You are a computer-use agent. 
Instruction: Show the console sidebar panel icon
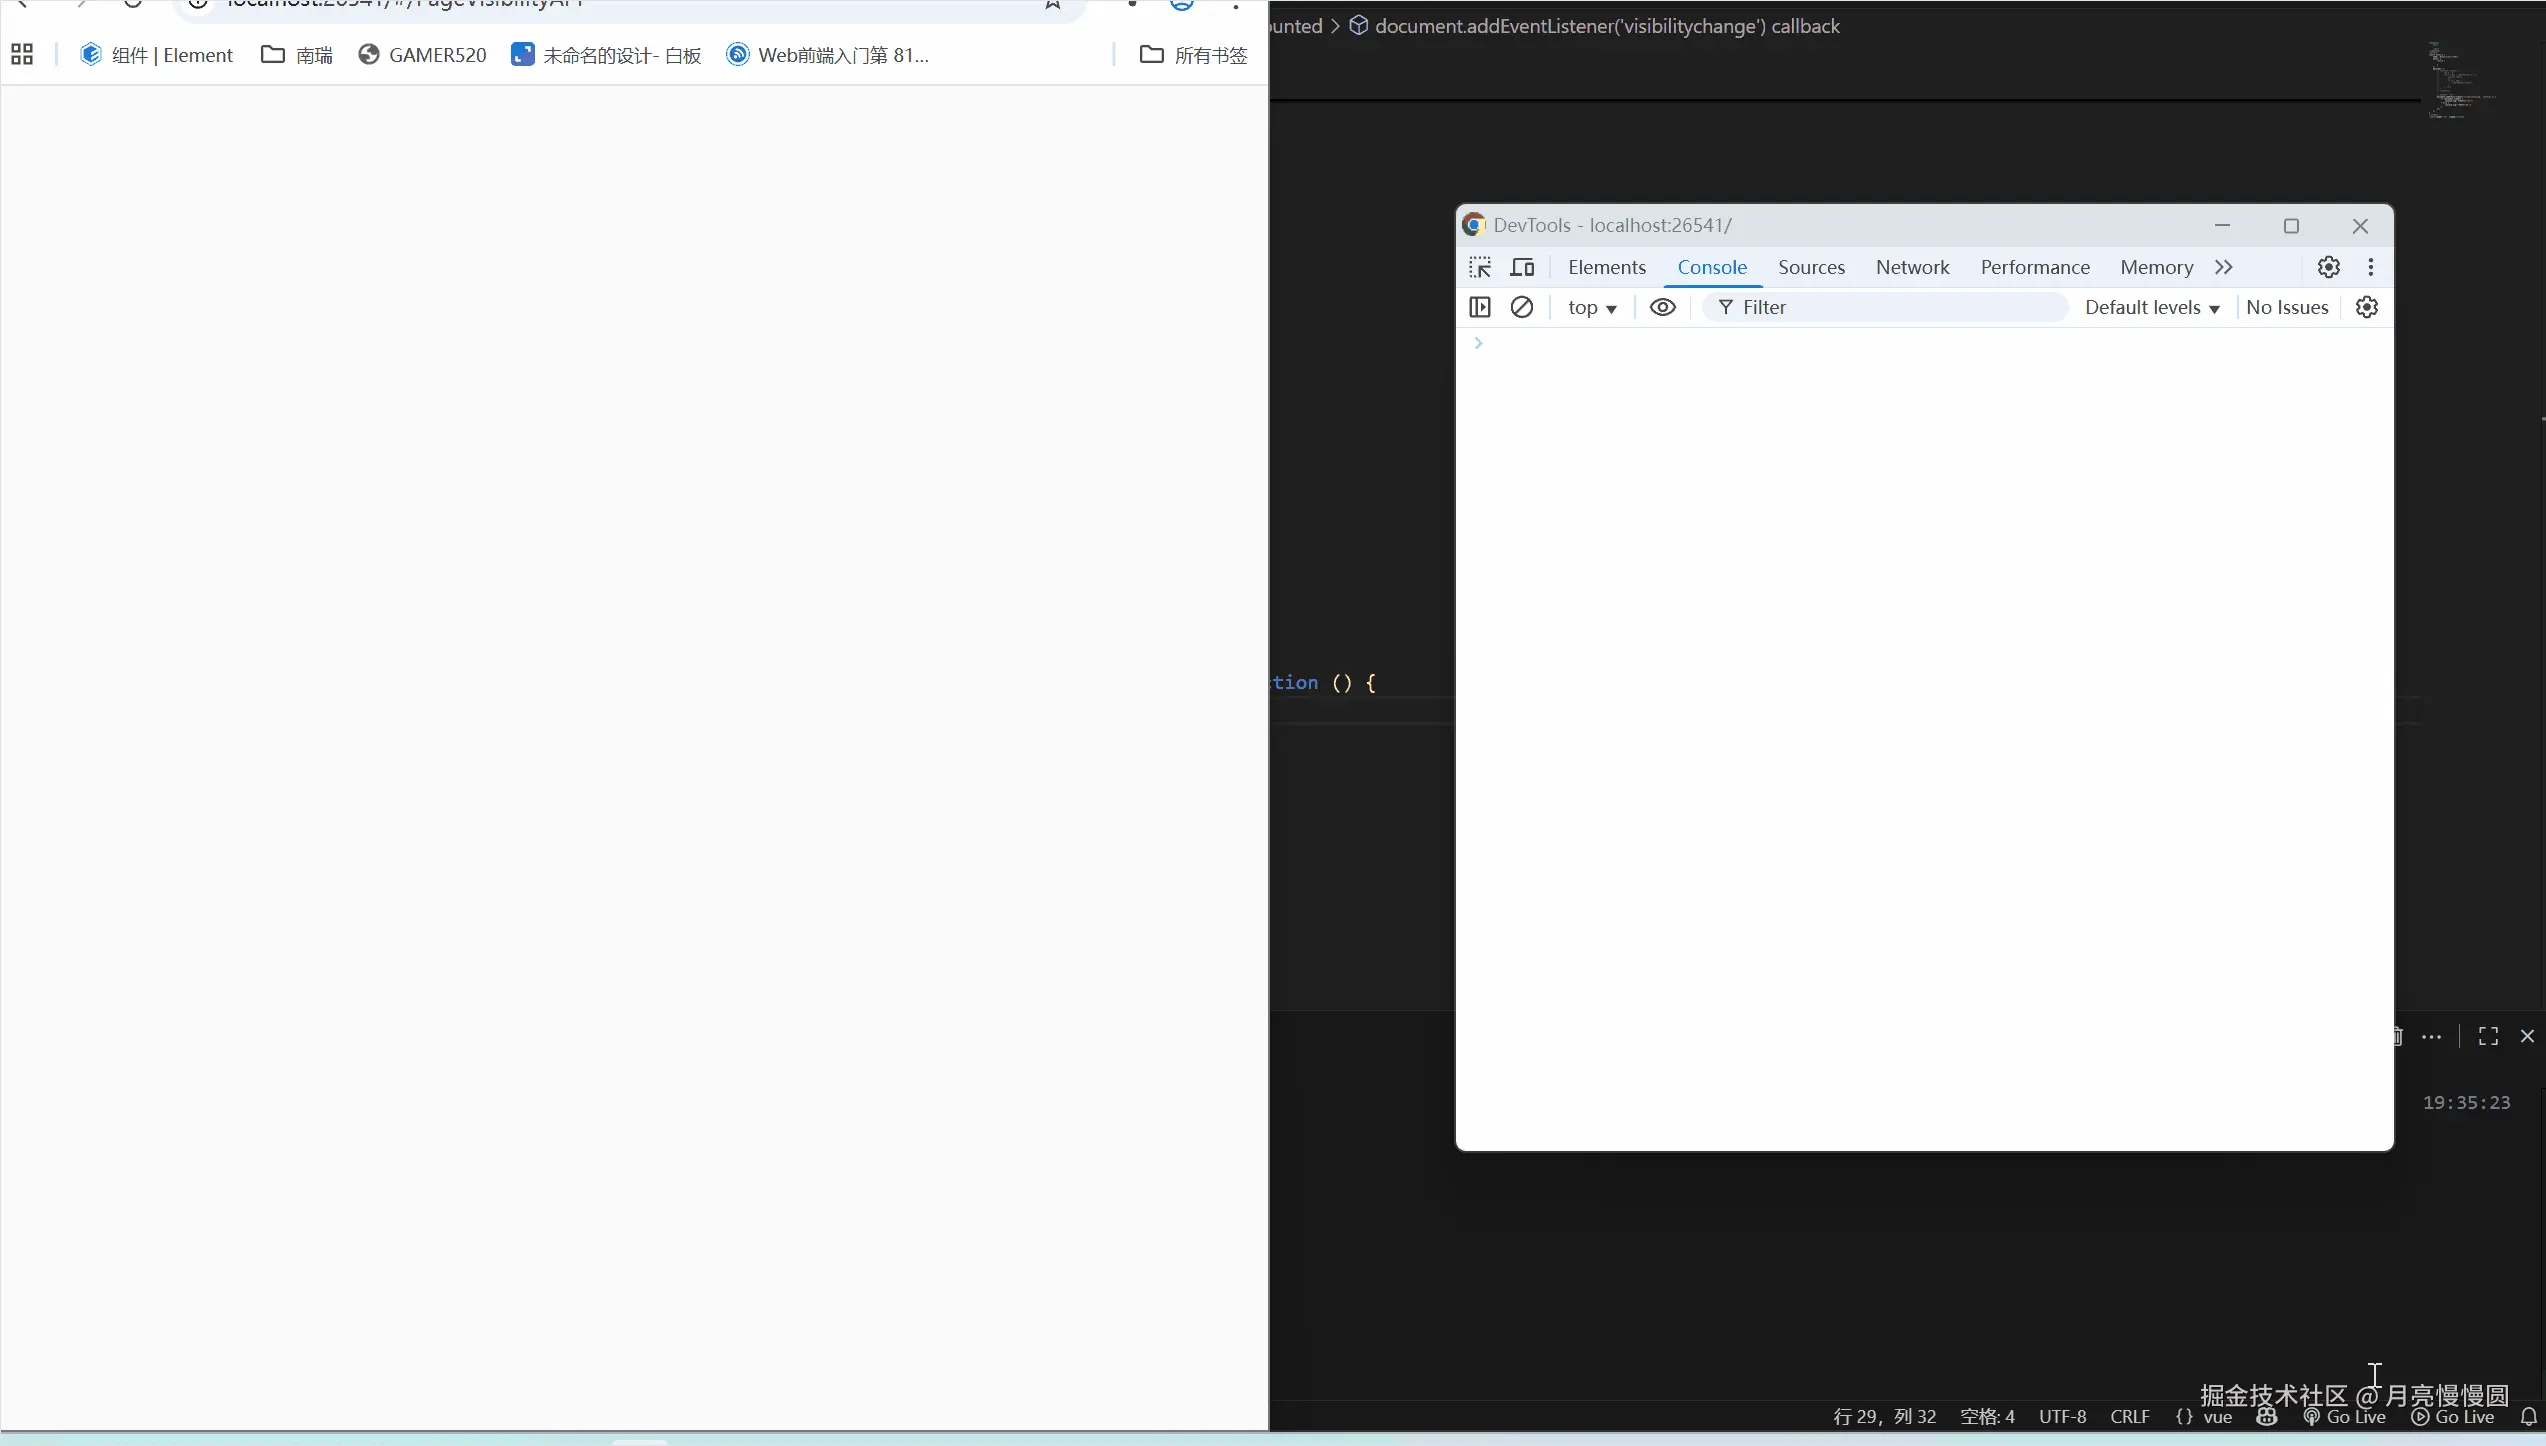[1480, 307]
